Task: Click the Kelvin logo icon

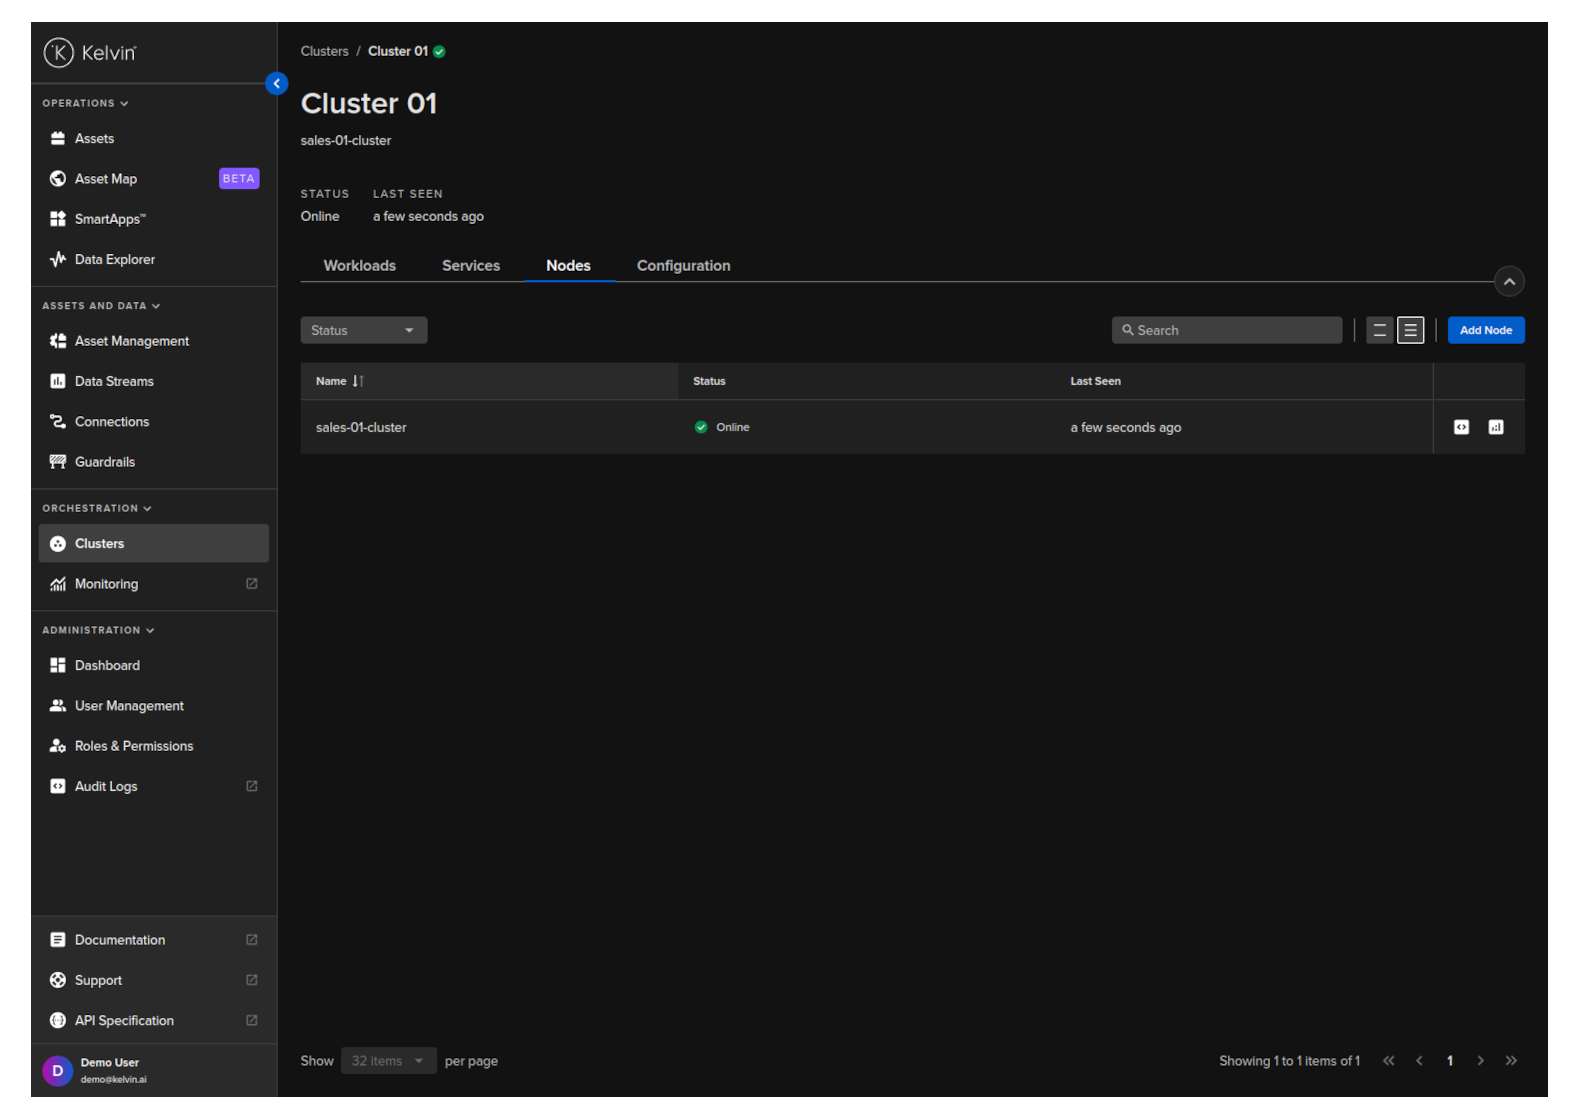Action: 59,52
